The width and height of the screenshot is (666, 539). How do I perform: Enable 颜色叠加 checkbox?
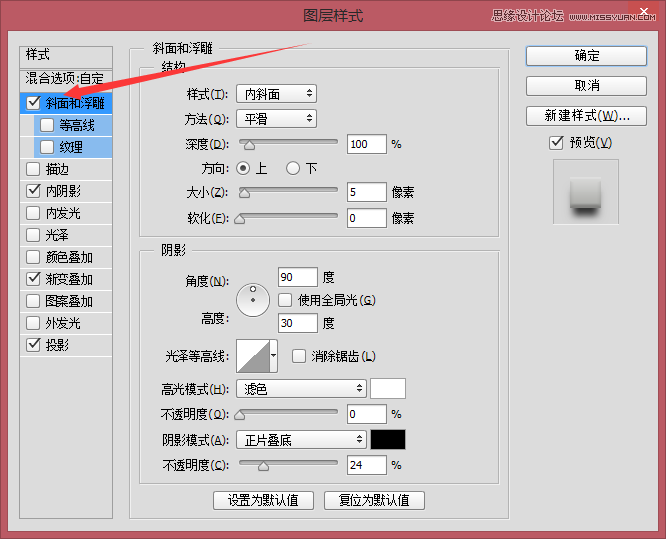click(33, 257)
